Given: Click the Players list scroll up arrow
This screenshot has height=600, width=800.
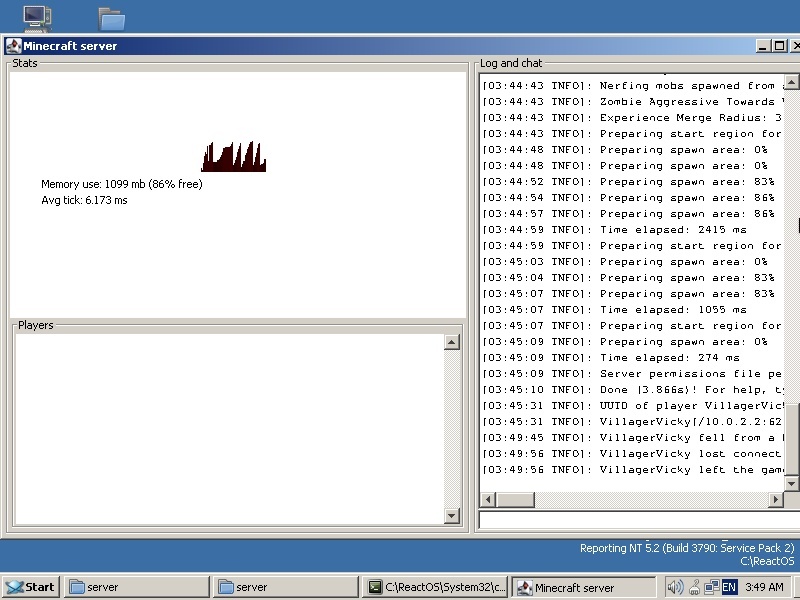Looking at the screenshot, I should click(x=452, y=342).
